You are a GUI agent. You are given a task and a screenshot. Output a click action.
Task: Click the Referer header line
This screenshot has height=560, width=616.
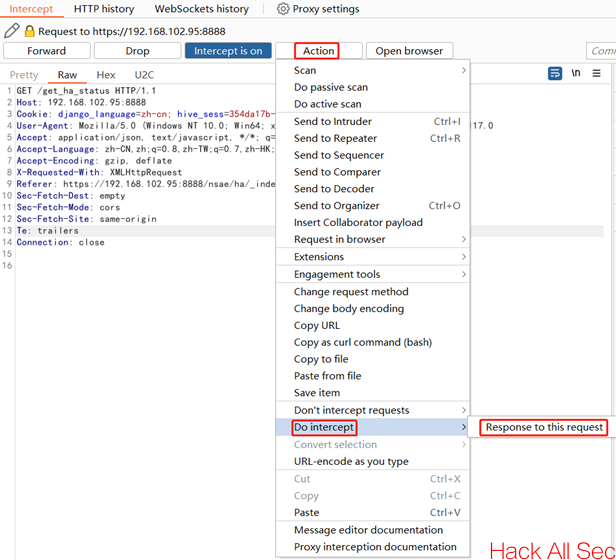[x=145, y=184]
